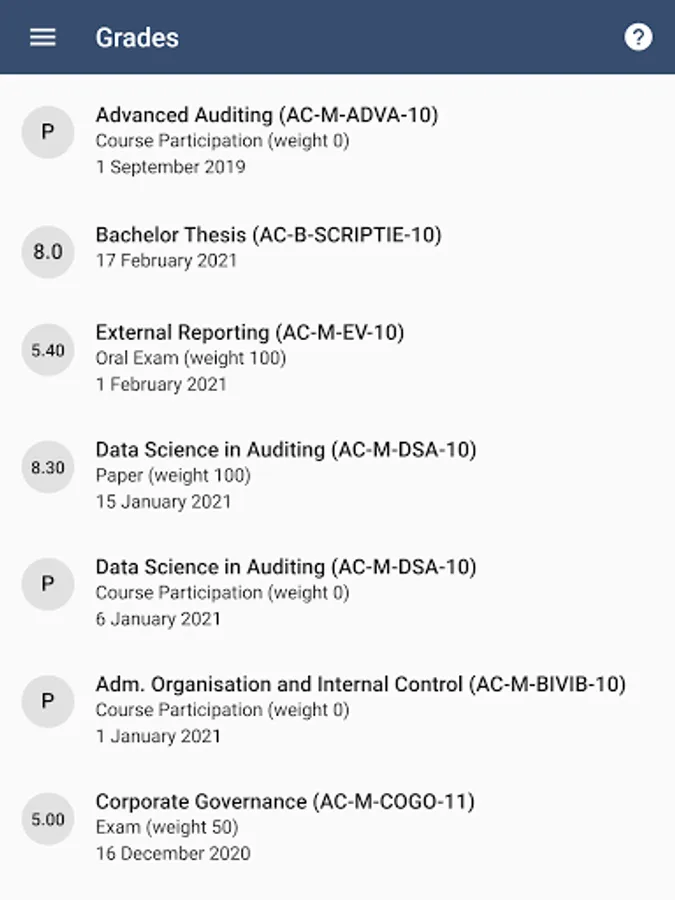The width and height of the screenshot is (675, 900).
Task: Click the 5.00 grade badge
Action: click(x=48, y=819)
